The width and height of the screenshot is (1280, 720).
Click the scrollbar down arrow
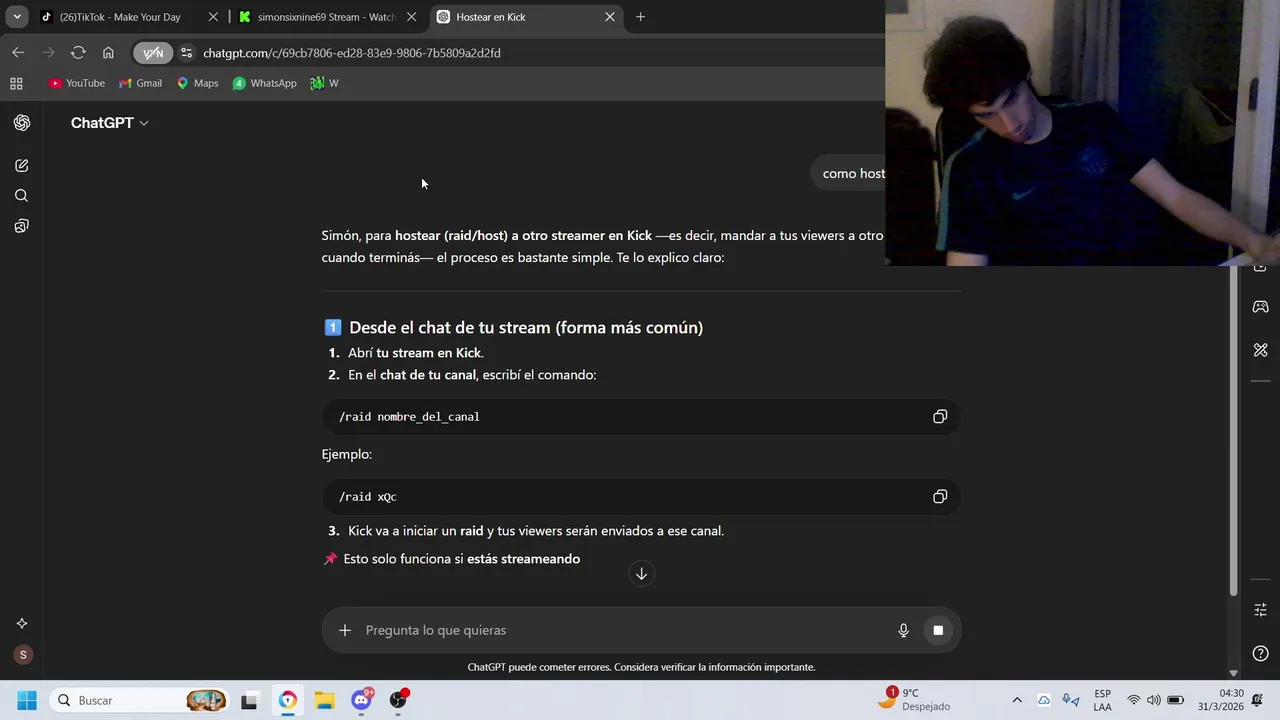(x=1233, y=673)
